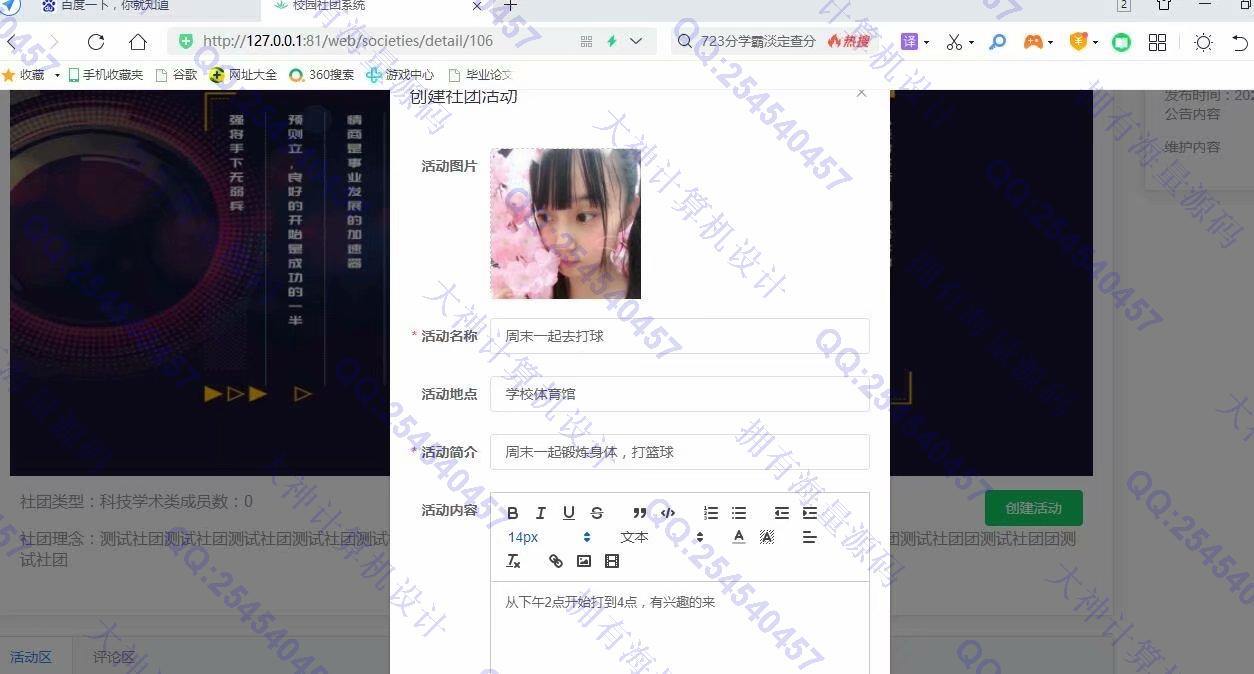Open the 收藏 favorites bookmark

click(24, 74)
